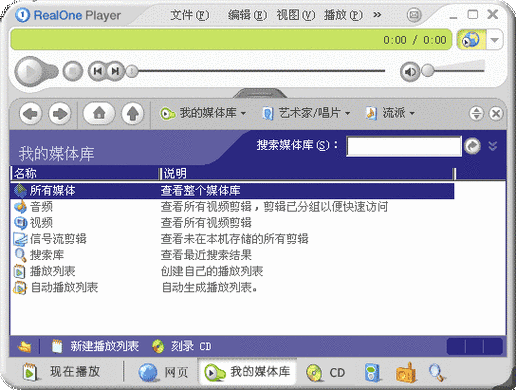Open the 艺术家/唱片 dropdown
Viewport: 516px width, 390px height.
[x=306, y=113]
